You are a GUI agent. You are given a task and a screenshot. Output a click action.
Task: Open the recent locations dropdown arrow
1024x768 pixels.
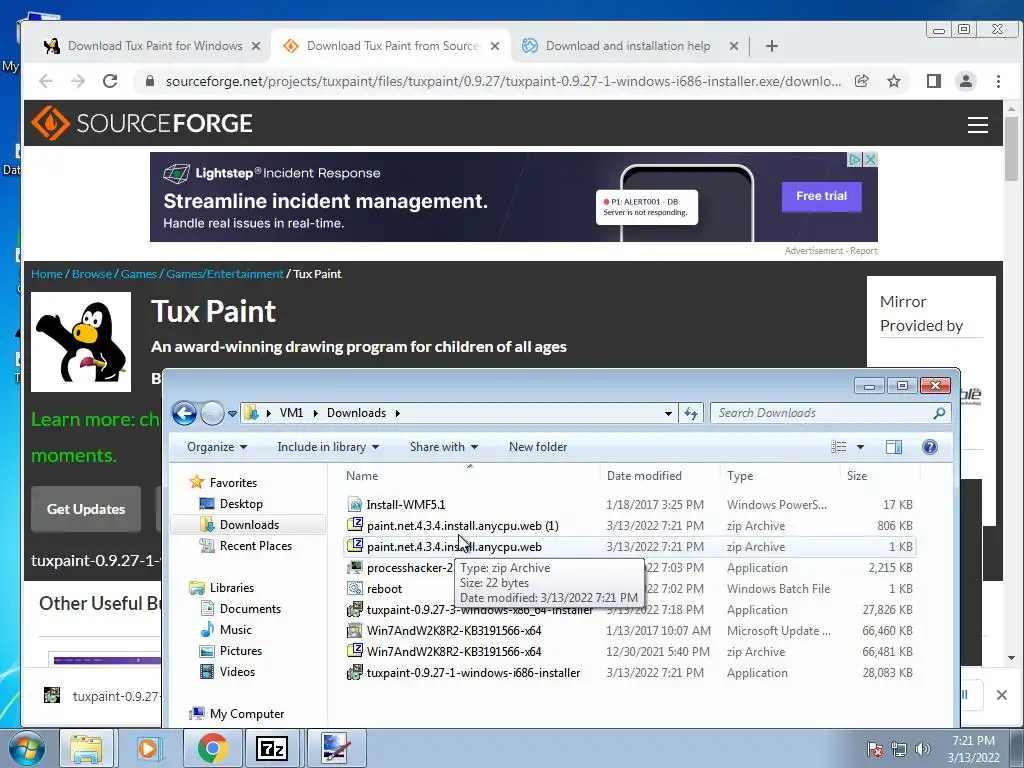pos(232,413)
